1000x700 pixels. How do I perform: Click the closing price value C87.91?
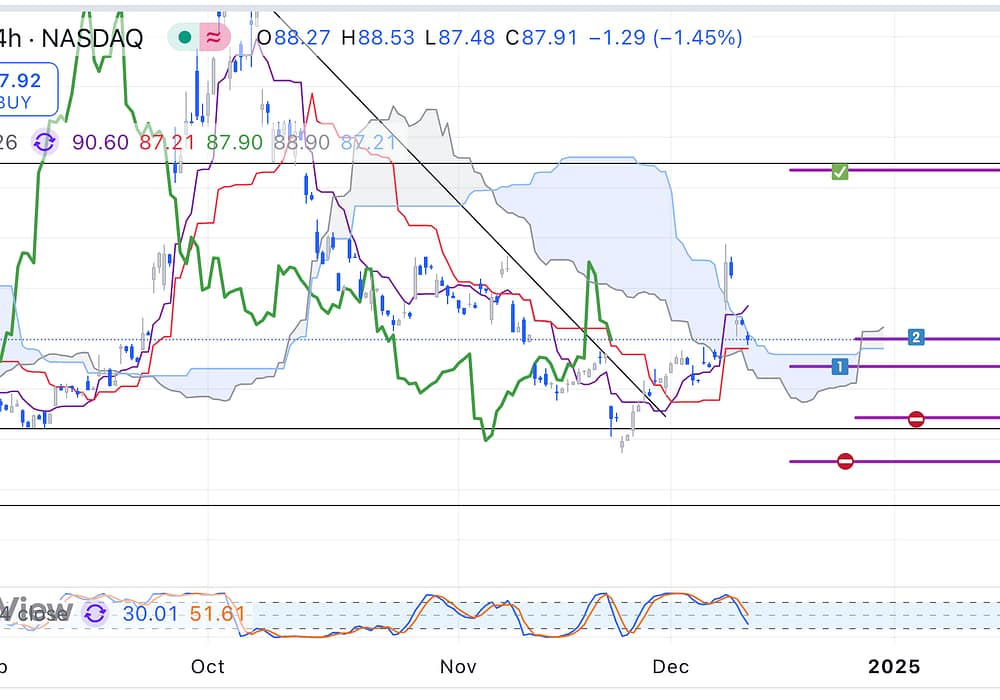coord(540,38)
